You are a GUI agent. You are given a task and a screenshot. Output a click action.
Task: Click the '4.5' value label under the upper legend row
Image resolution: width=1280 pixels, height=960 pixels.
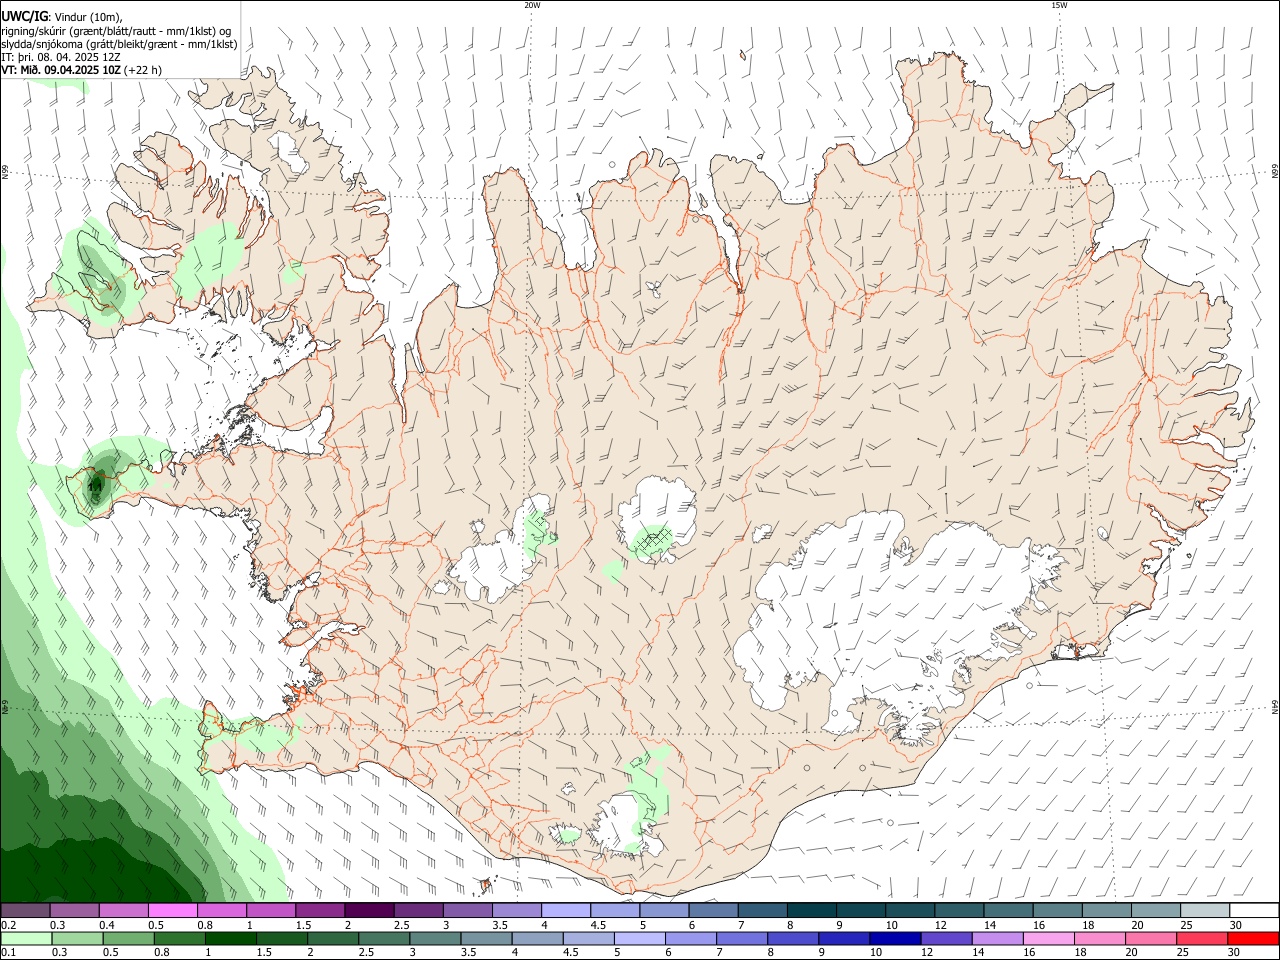pos(598,925)
